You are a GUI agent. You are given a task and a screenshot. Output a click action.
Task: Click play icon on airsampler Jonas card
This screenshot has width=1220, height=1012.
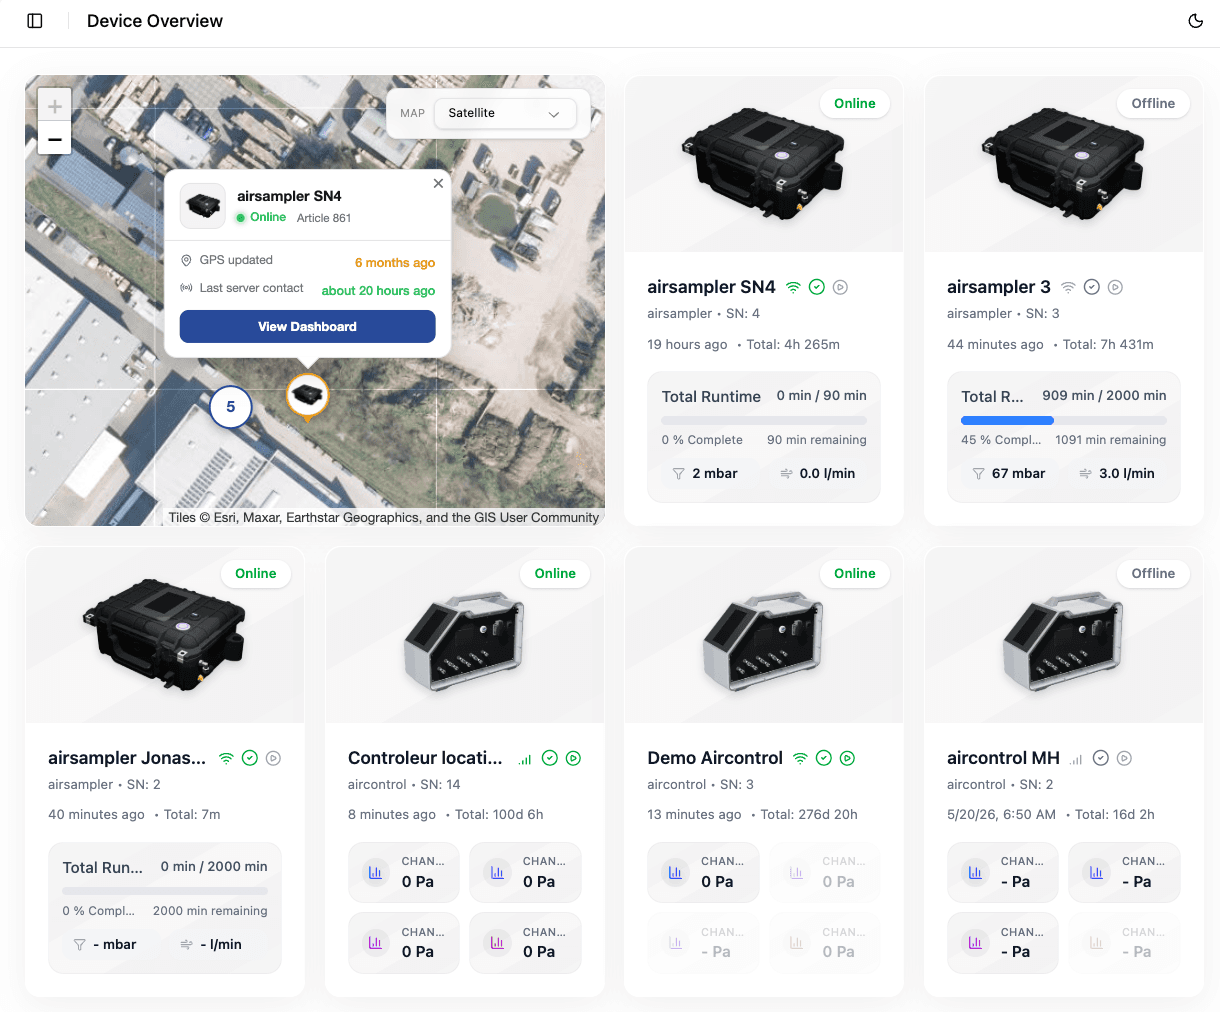coord(274,758)
